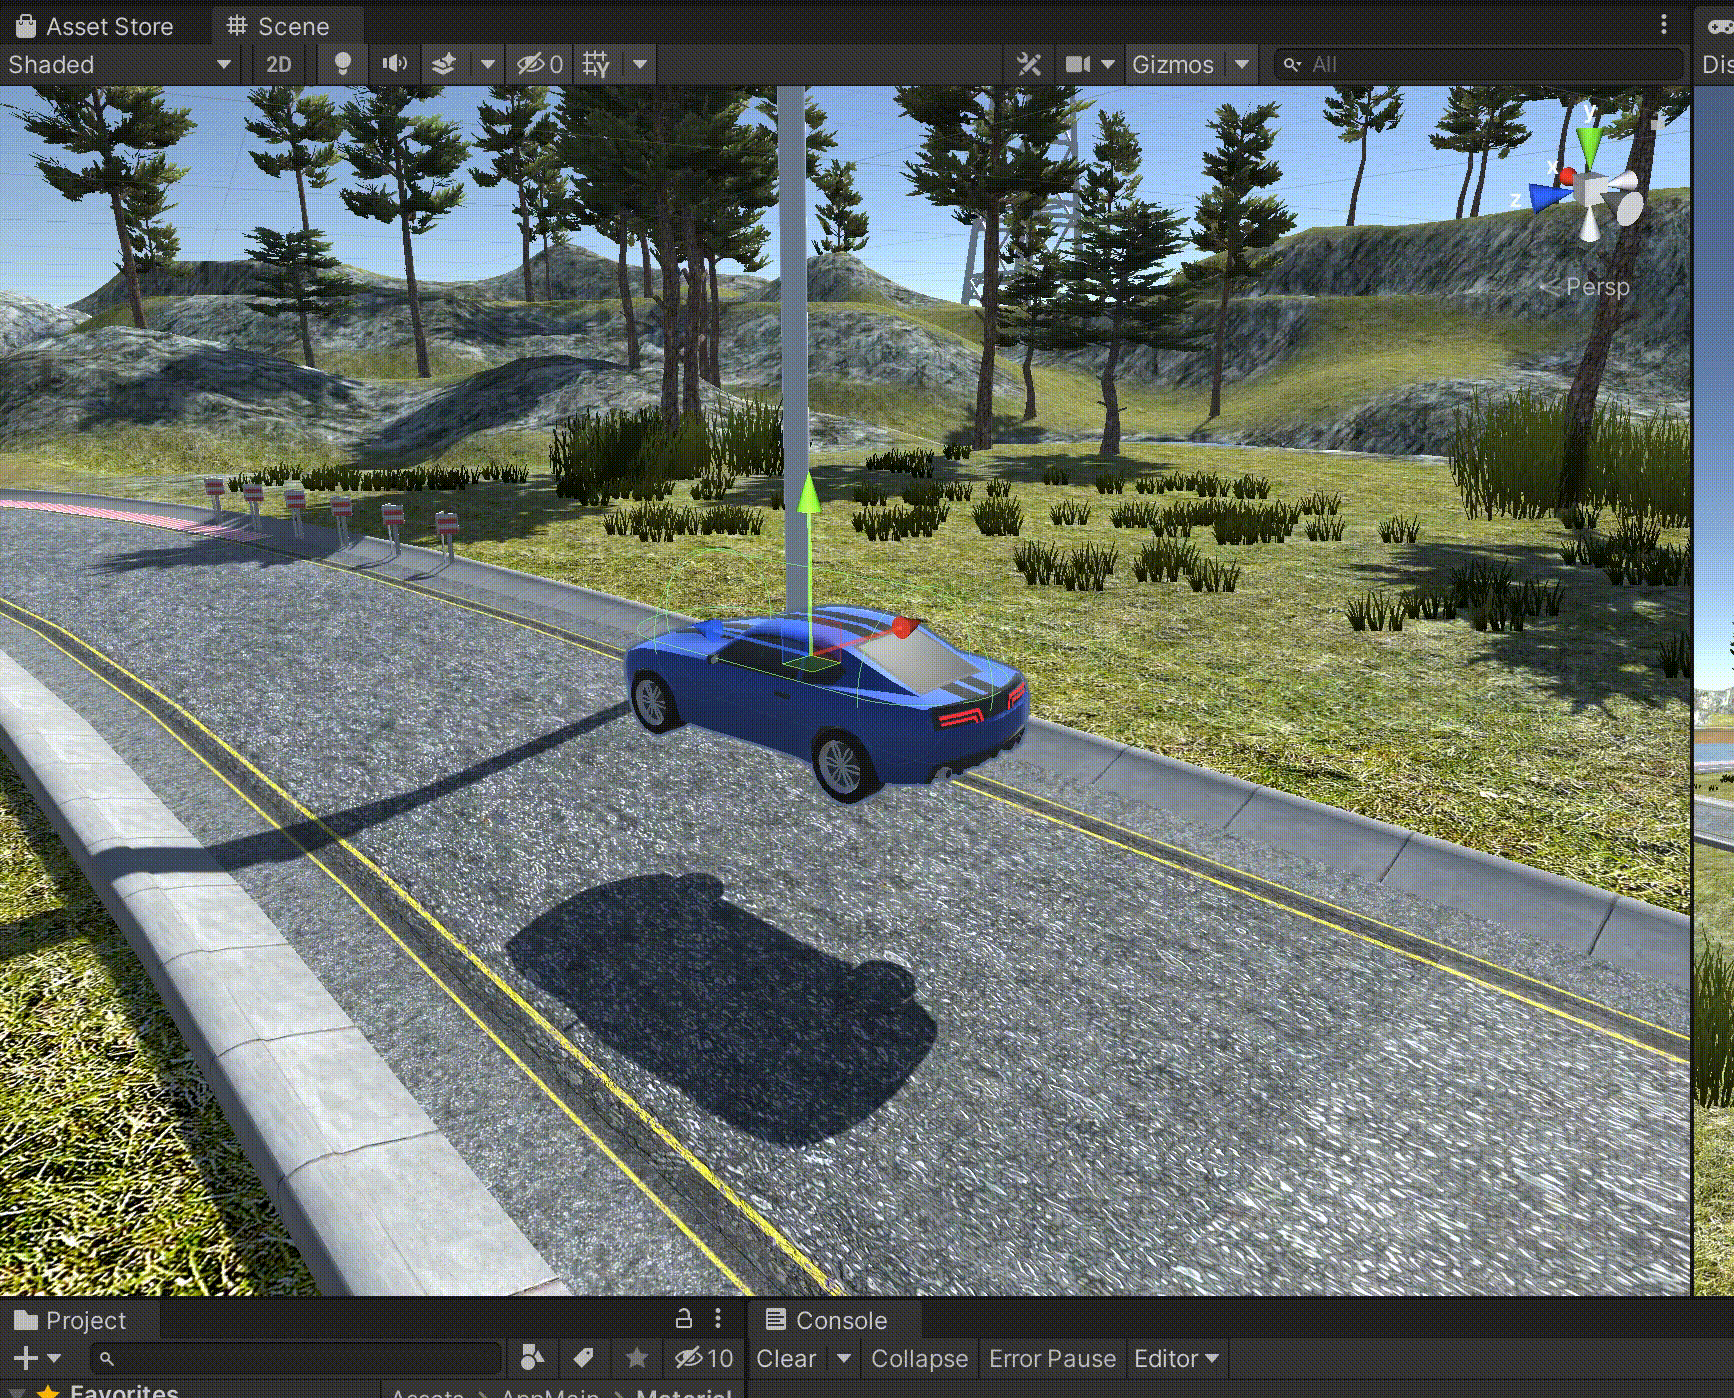Expand the Gizmos dropdown arrow
The width and height of the screenshot is (1734, 1398).
[x=1242, y=65]
